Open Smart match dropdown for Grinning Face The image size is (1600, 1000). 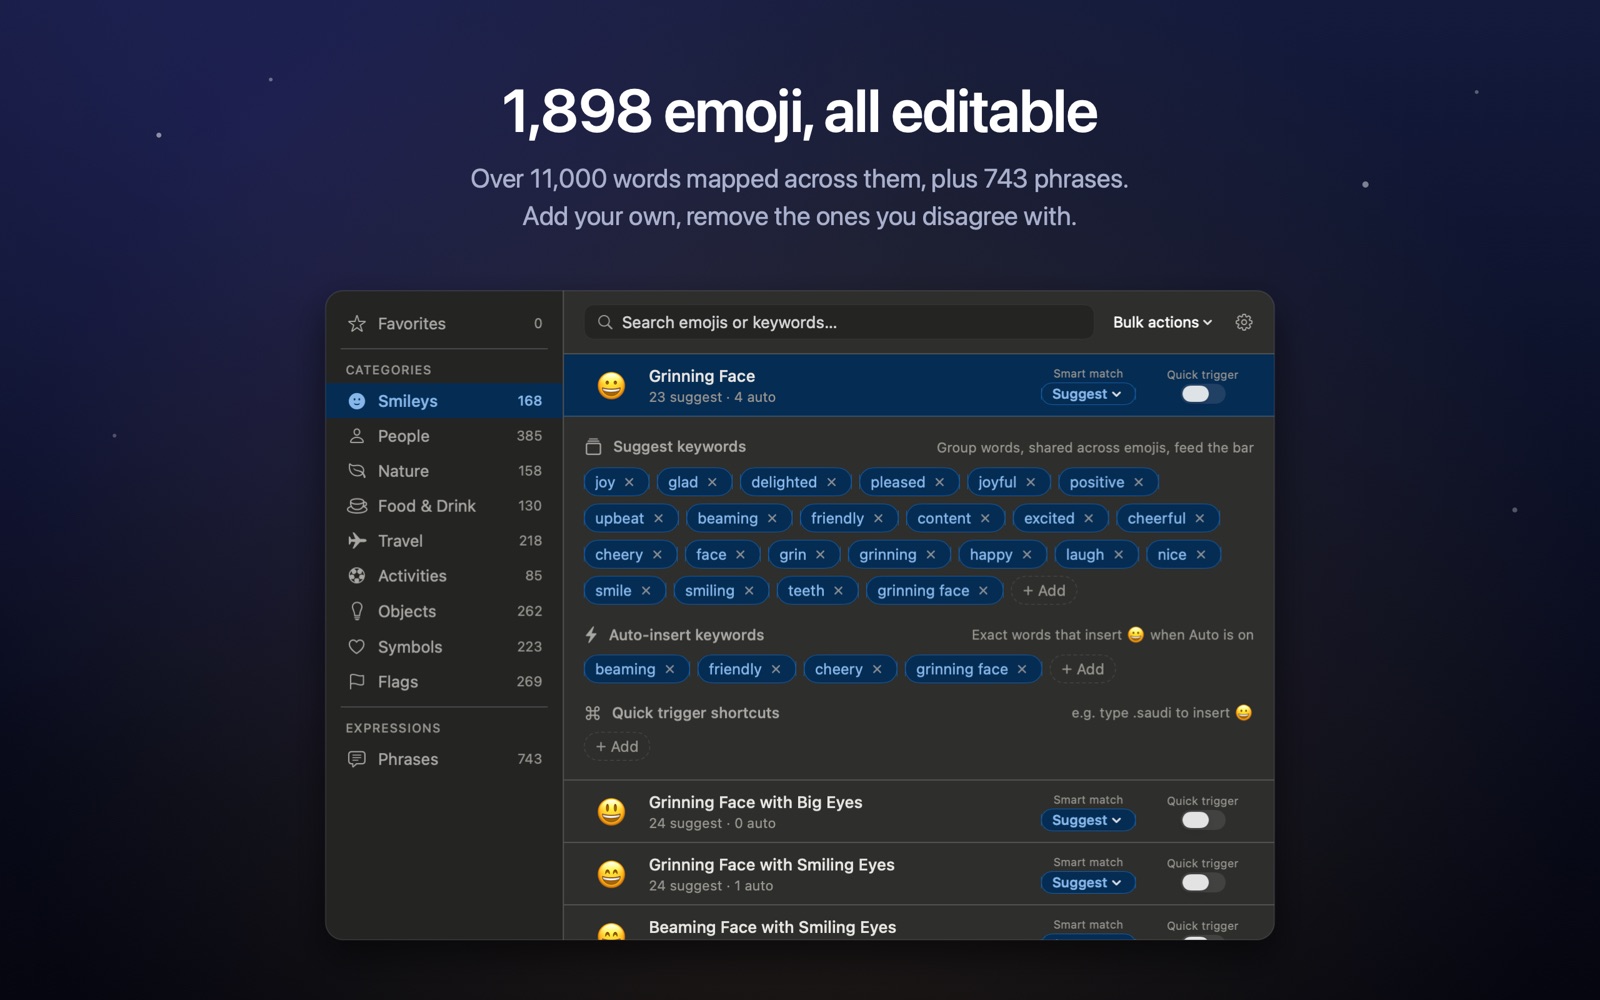(1087, 394)
